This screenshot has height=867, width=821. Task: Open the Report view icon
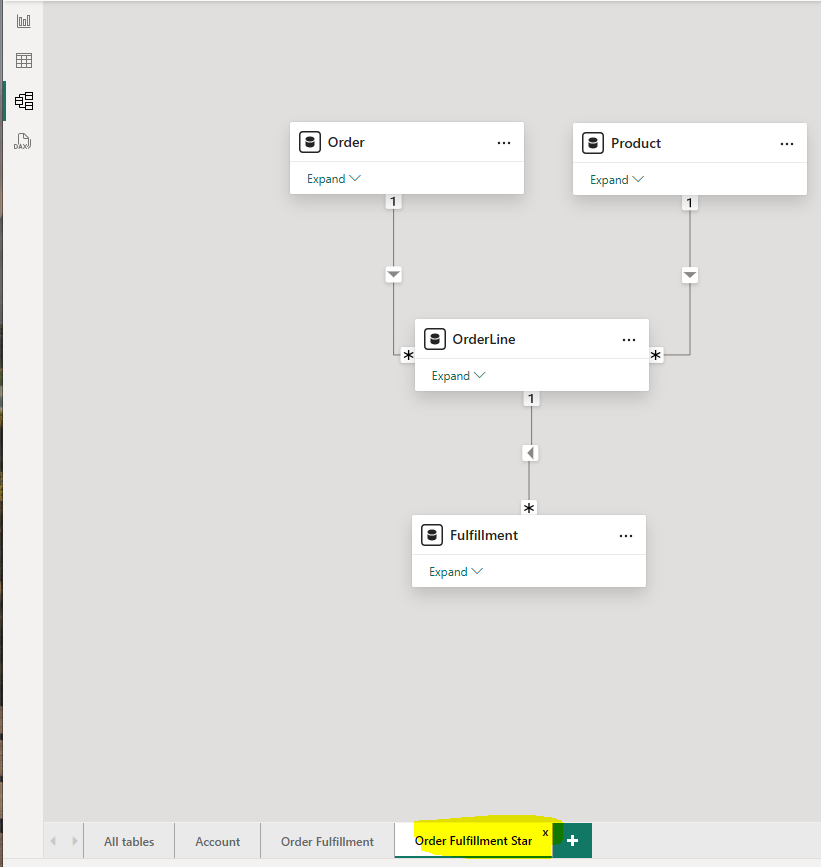coord(24,22)
